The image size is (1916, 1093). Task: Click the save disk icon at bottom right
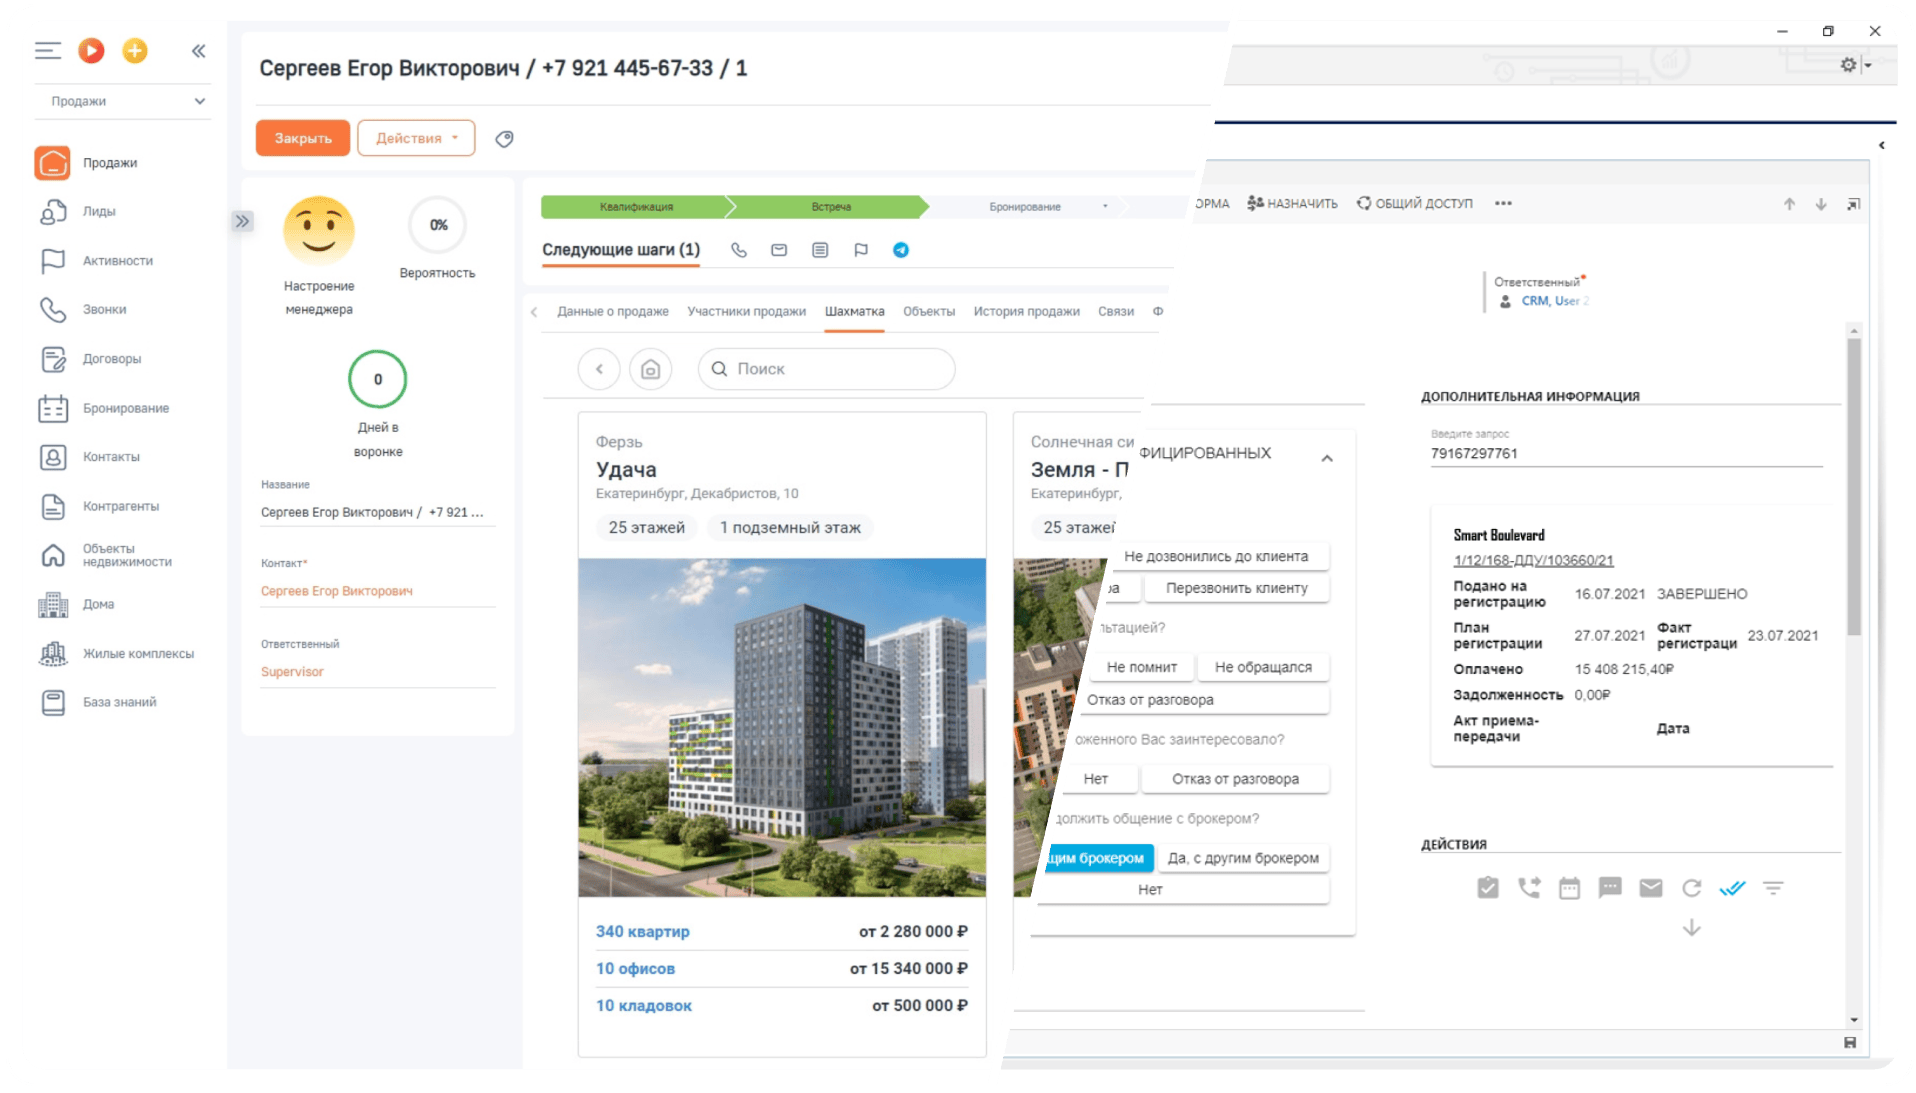pos(1850,1043)
